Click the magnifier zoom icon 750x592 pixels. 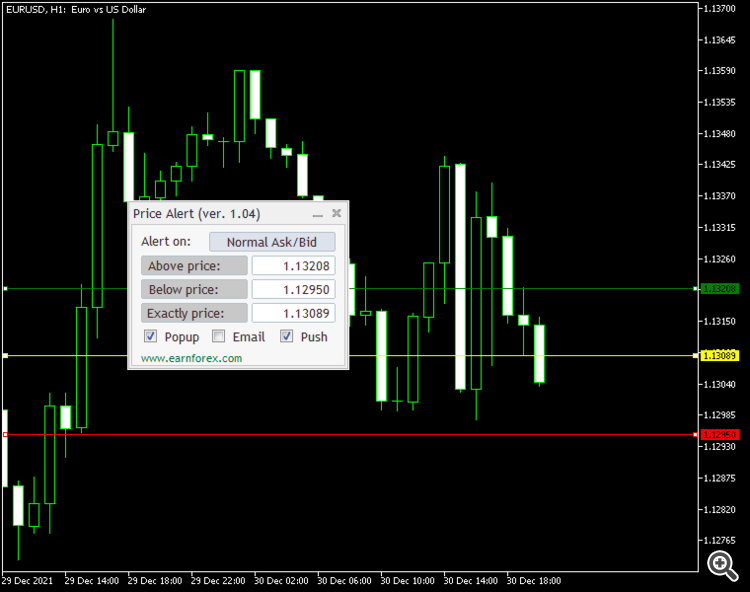point(723,566)
